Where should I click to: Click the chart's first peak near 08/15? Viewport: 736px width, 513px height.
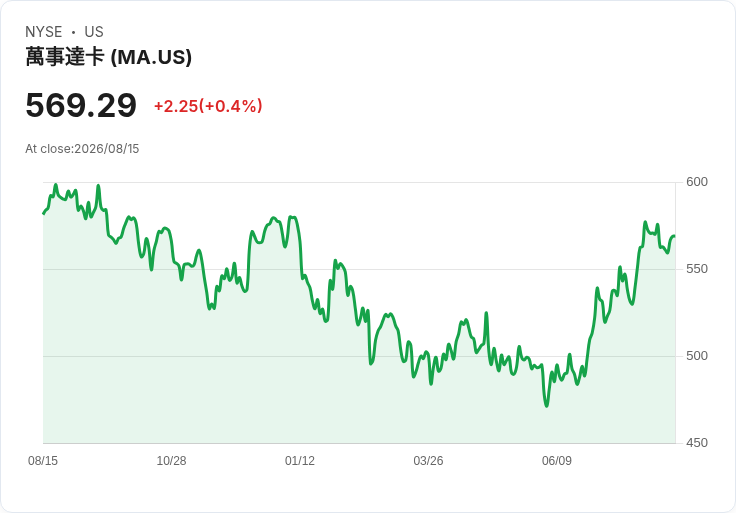[55, 185]
